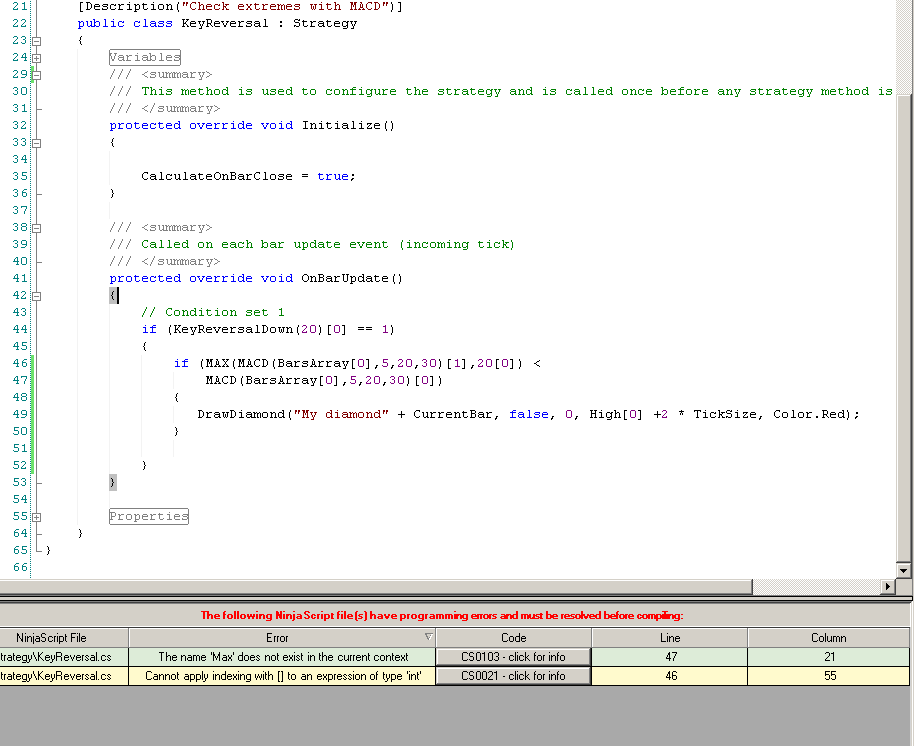This screenshot has width=914, height=746.
Task: Open CS0021 click for info button
Action: click(513, 676)
